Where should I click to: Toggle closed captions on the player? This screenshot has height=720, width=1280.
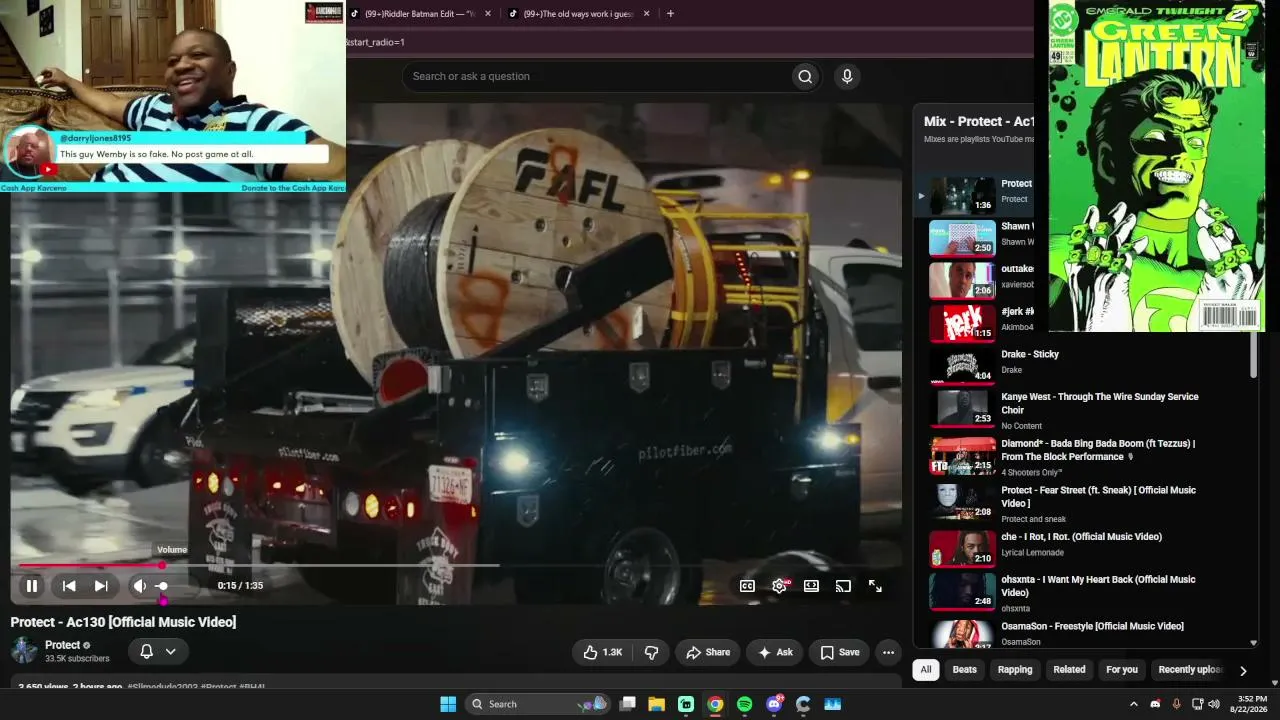(x=747, y=586)
